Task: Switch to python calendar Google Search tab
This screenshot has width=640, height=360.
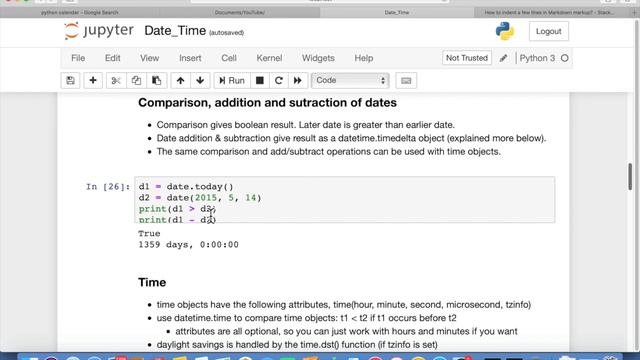Action: (80, 13)
